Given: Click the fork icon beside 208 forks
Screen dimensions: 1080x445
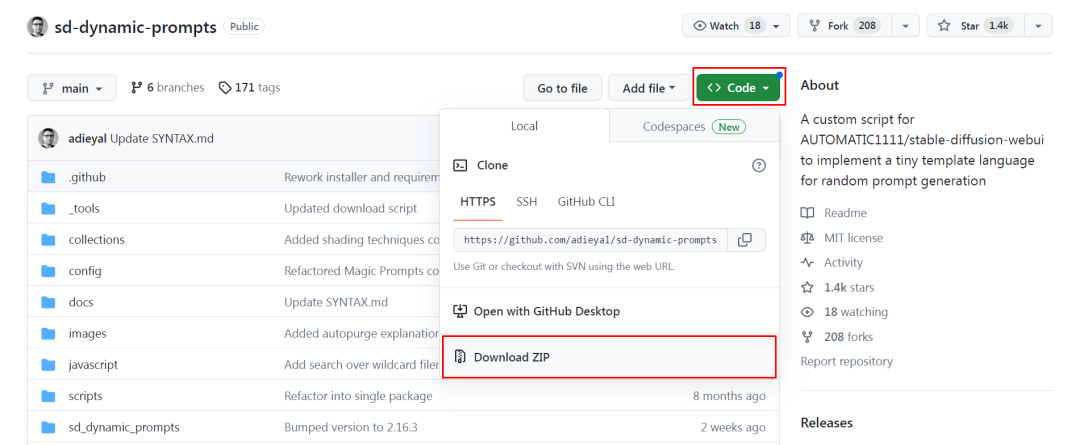Looking at the screenshot, I should (807, 337).
